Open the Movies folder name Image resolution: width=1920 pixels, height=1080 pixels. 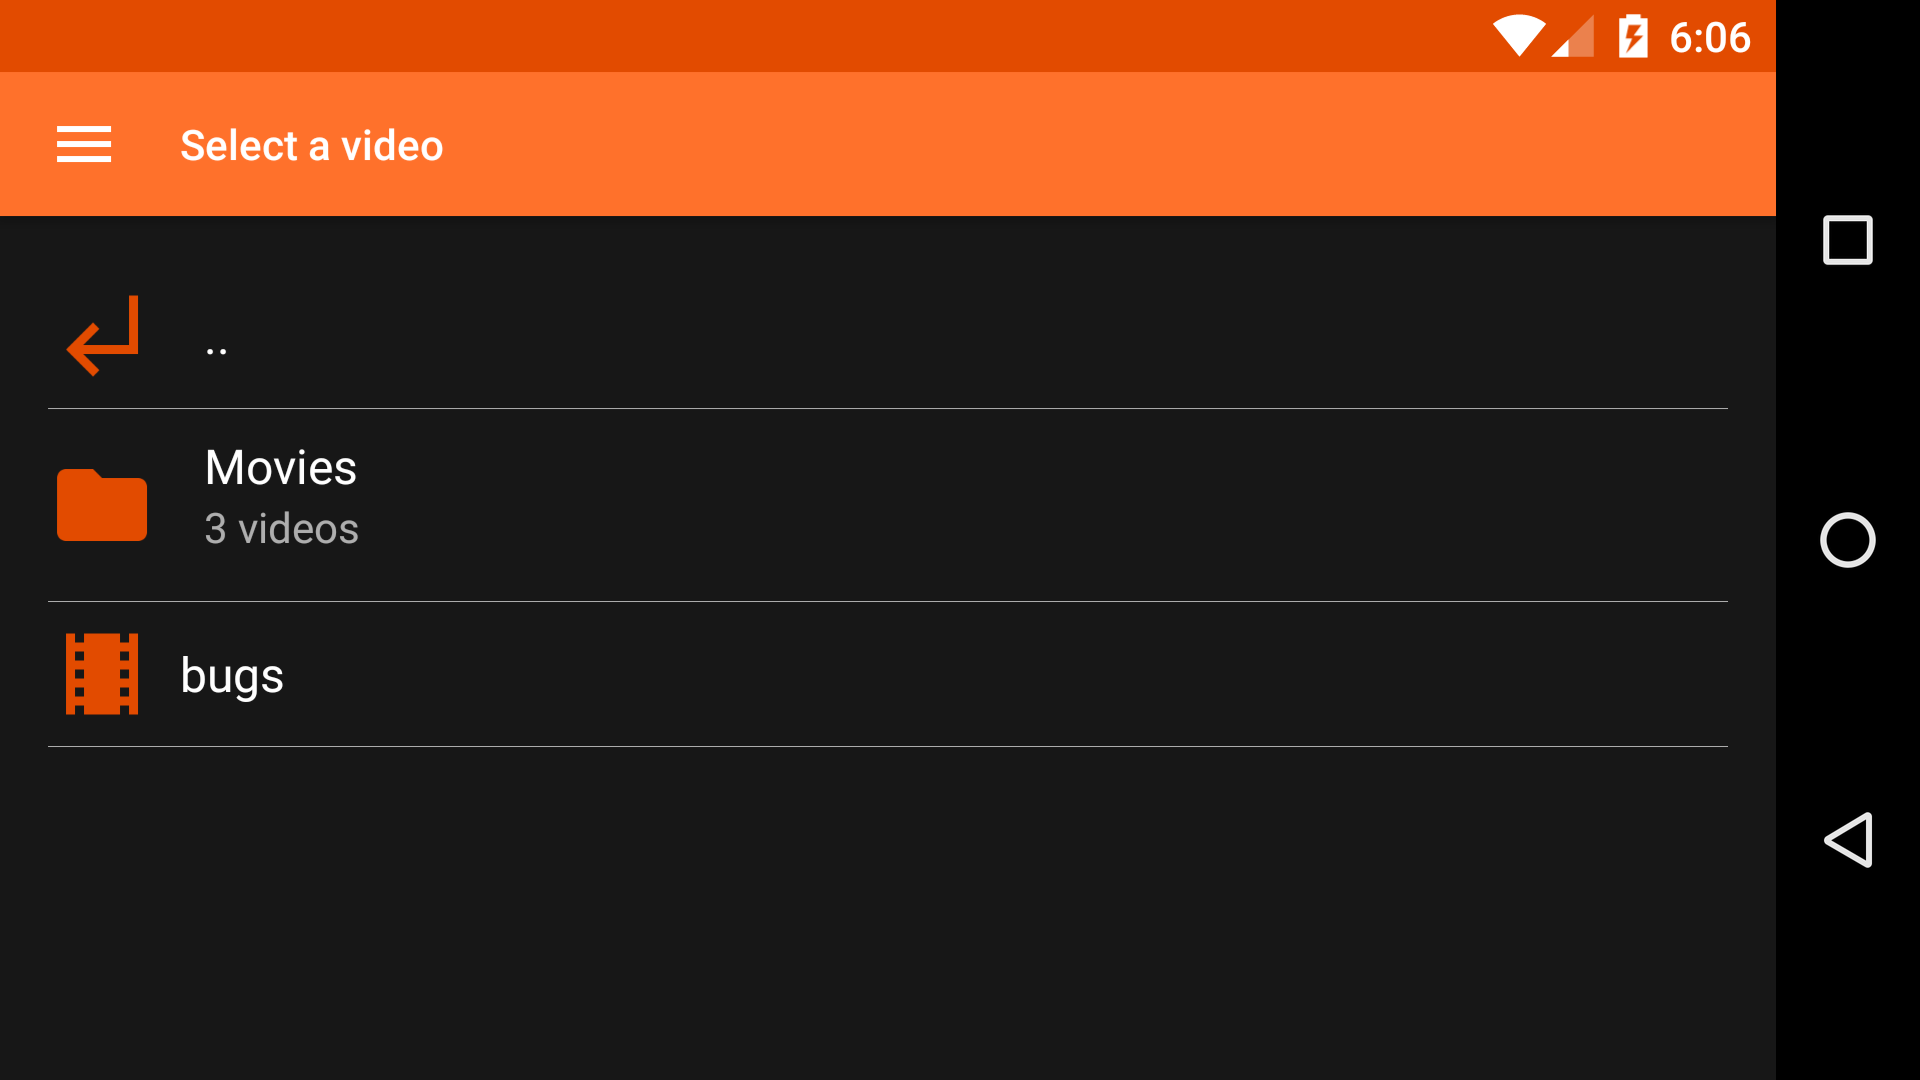pyautogui.click(x=281, y=467)
